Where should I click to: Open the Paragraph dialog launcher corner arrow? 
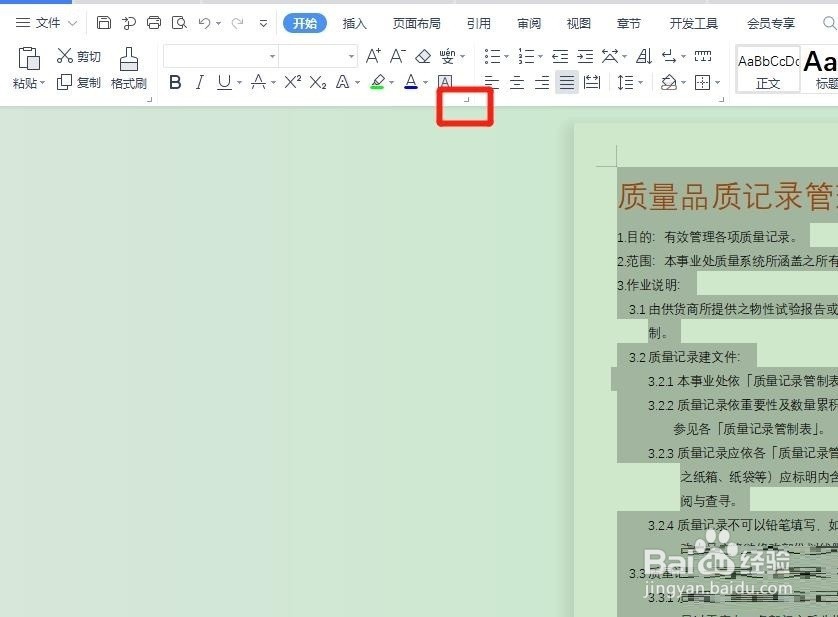tap(721, 99)
